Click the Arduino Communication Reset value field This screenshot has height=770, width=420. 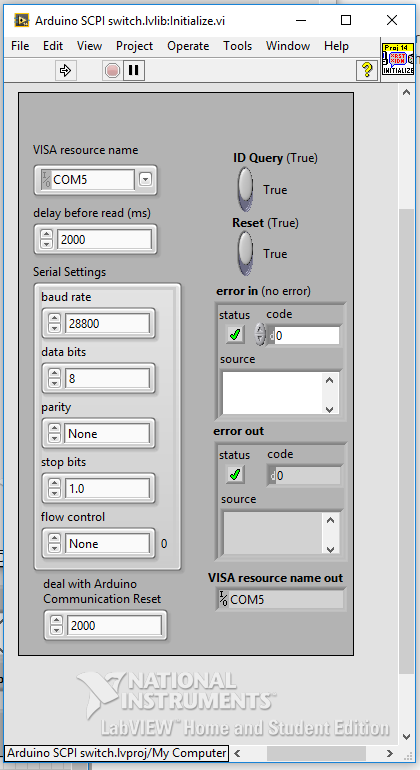click(113, 626)
